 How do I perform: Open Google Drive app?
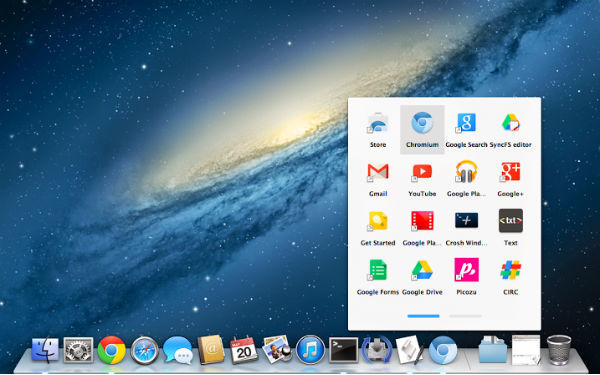click(x=422, y=270)
